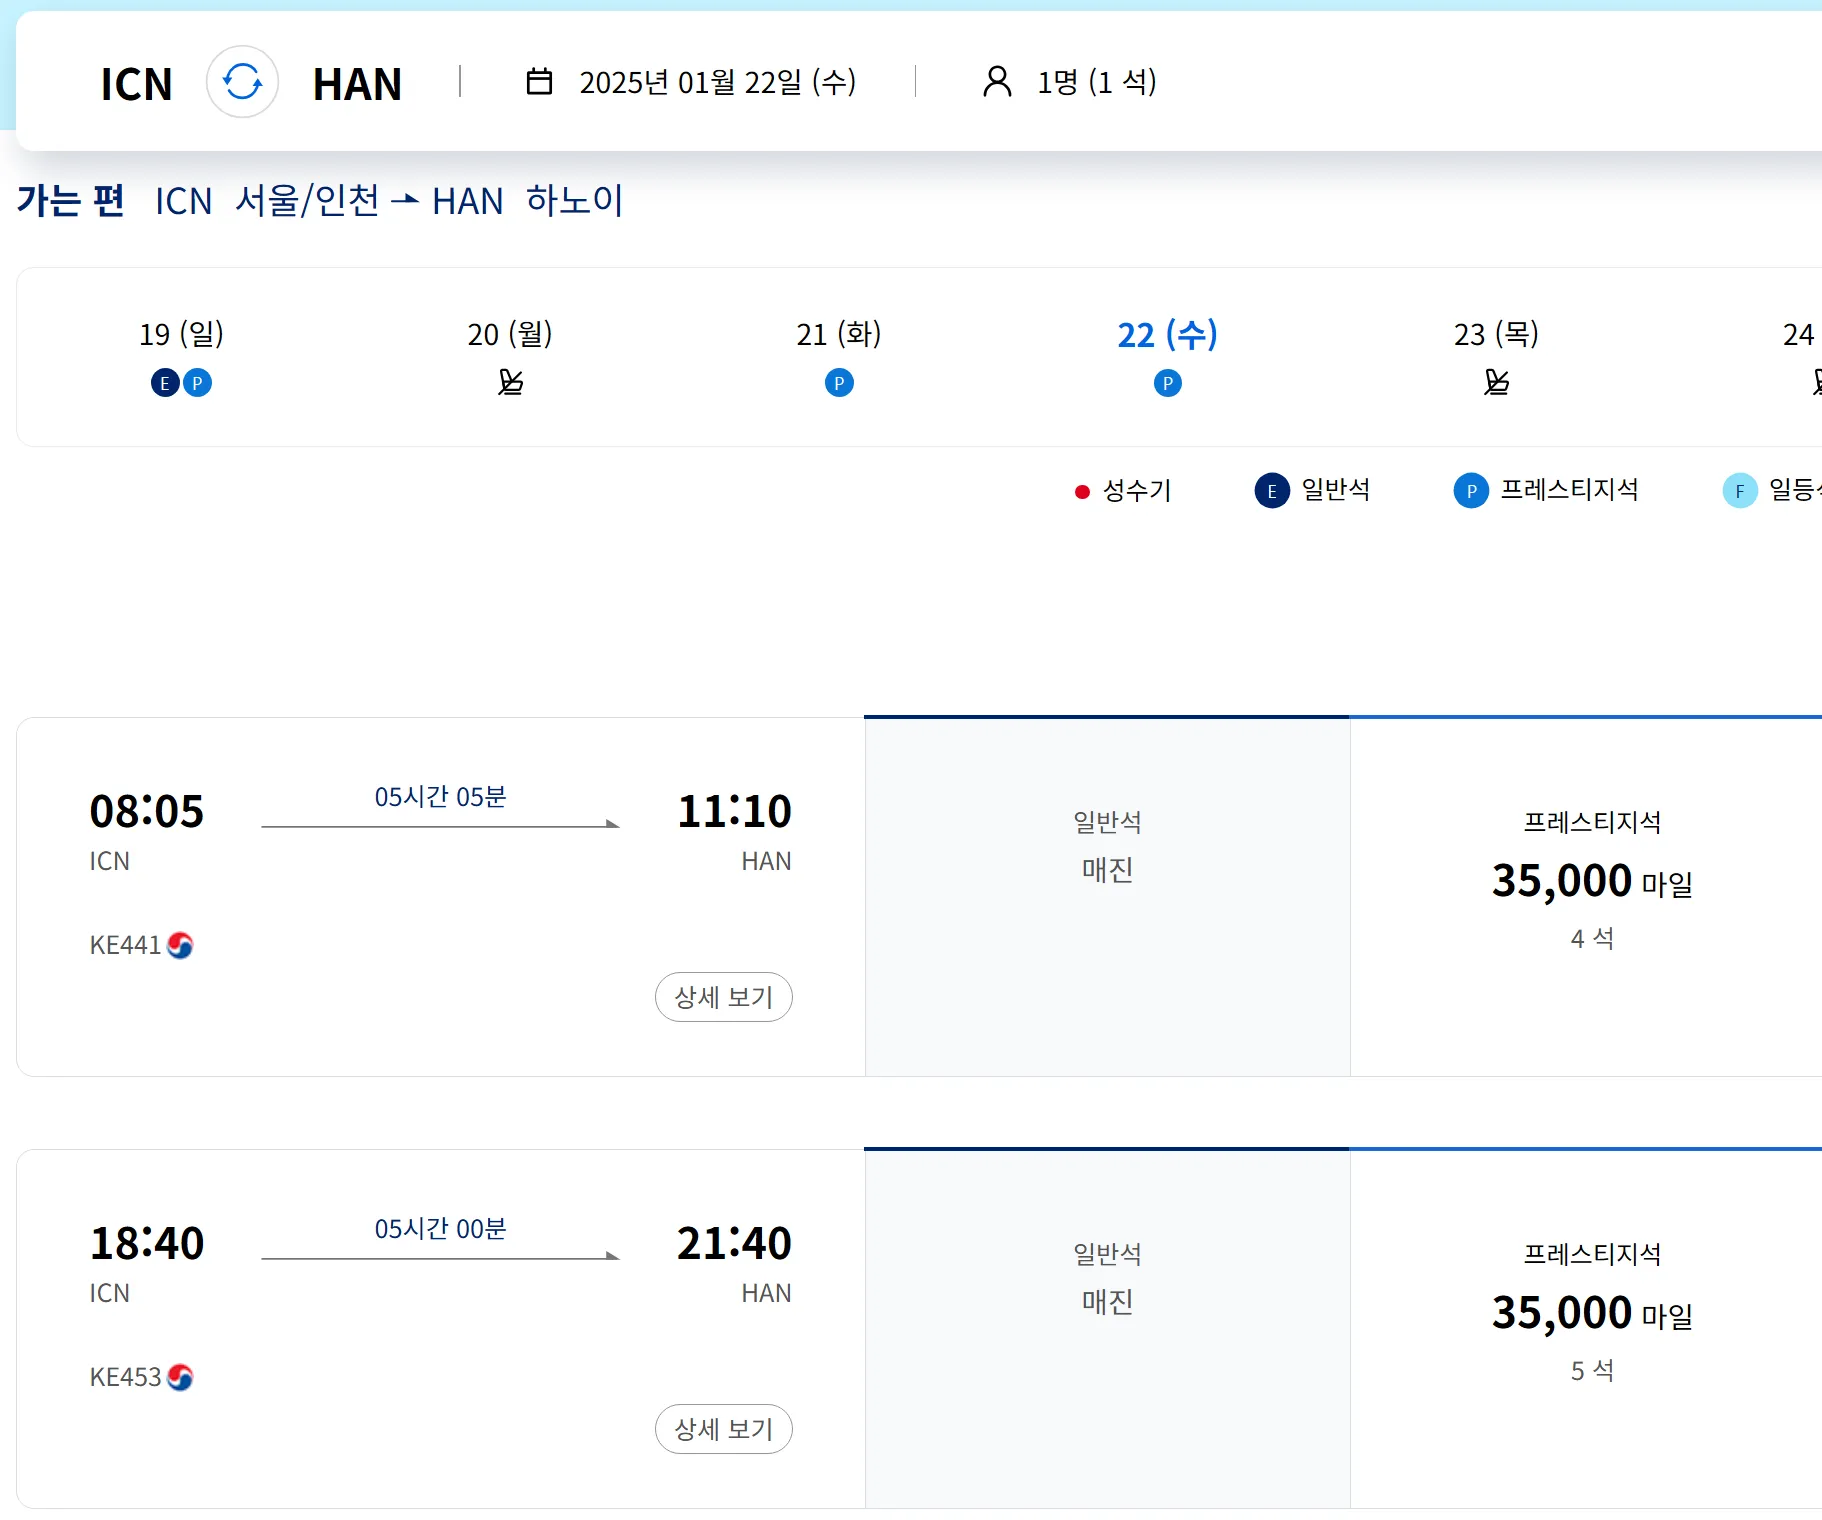Viewport: 1822px width, 1520px height.
Task: Click the ICN departure airport code
Action: (137, 84)
